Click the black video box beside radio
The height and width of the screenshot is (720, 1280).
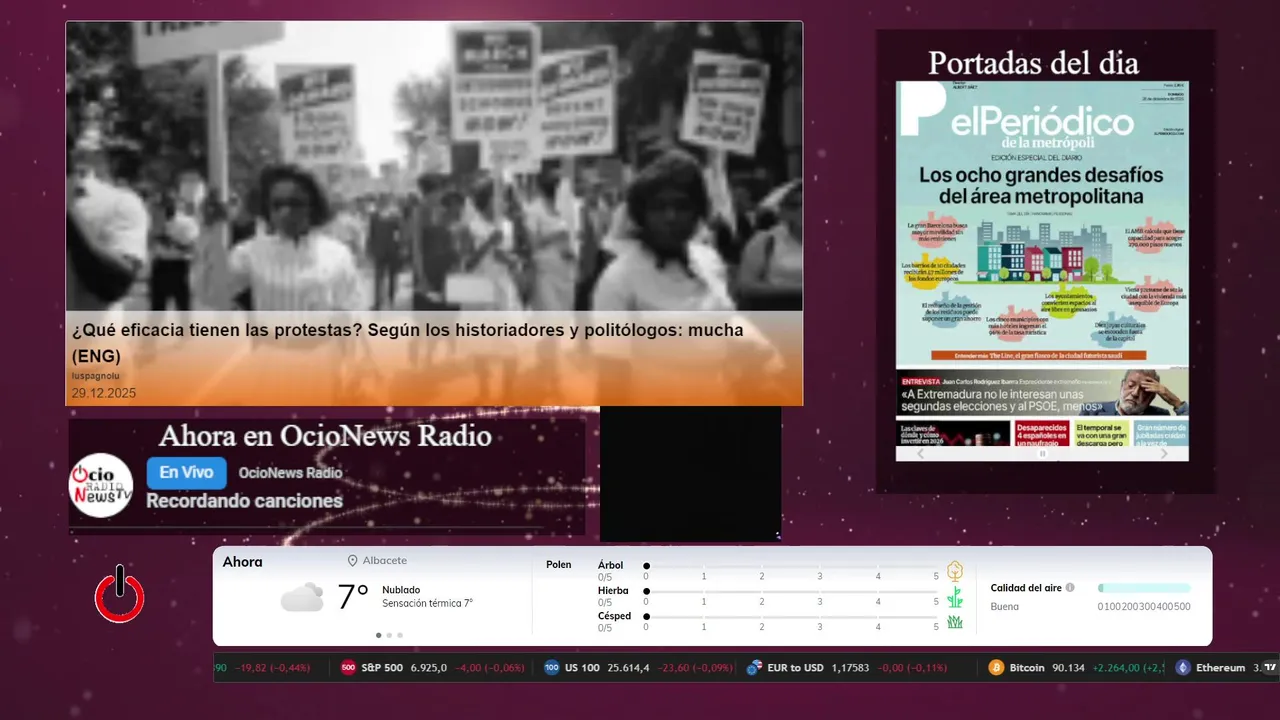[690, 474]
